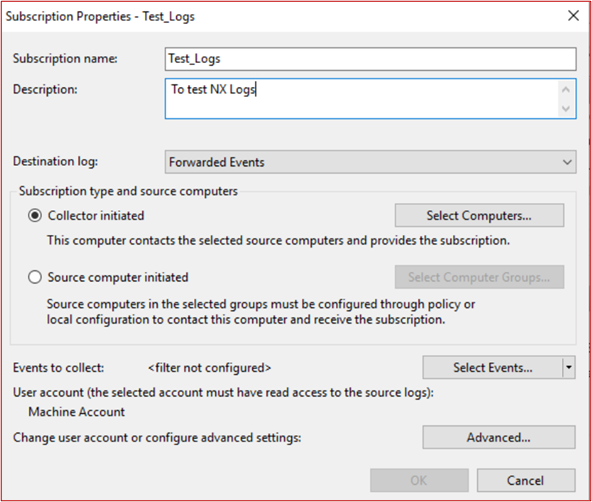Click the disabled Select Computer Groups button
Viewport: 592px width, 502px height.
[479, 277]
